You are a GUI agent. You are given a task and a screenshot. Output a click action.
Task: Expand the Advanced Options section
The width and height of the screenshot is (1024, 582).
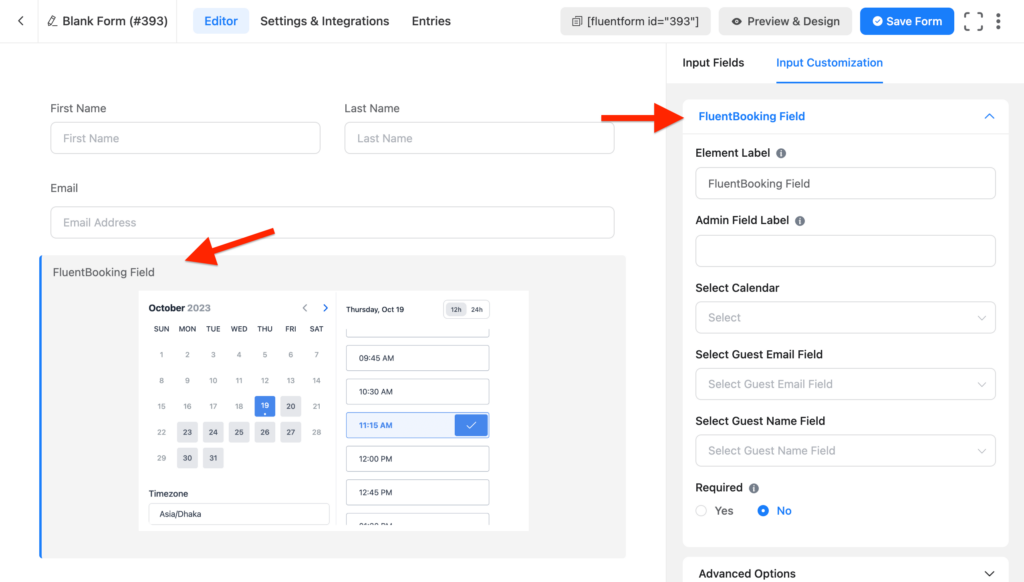click(x=989, y=574)
